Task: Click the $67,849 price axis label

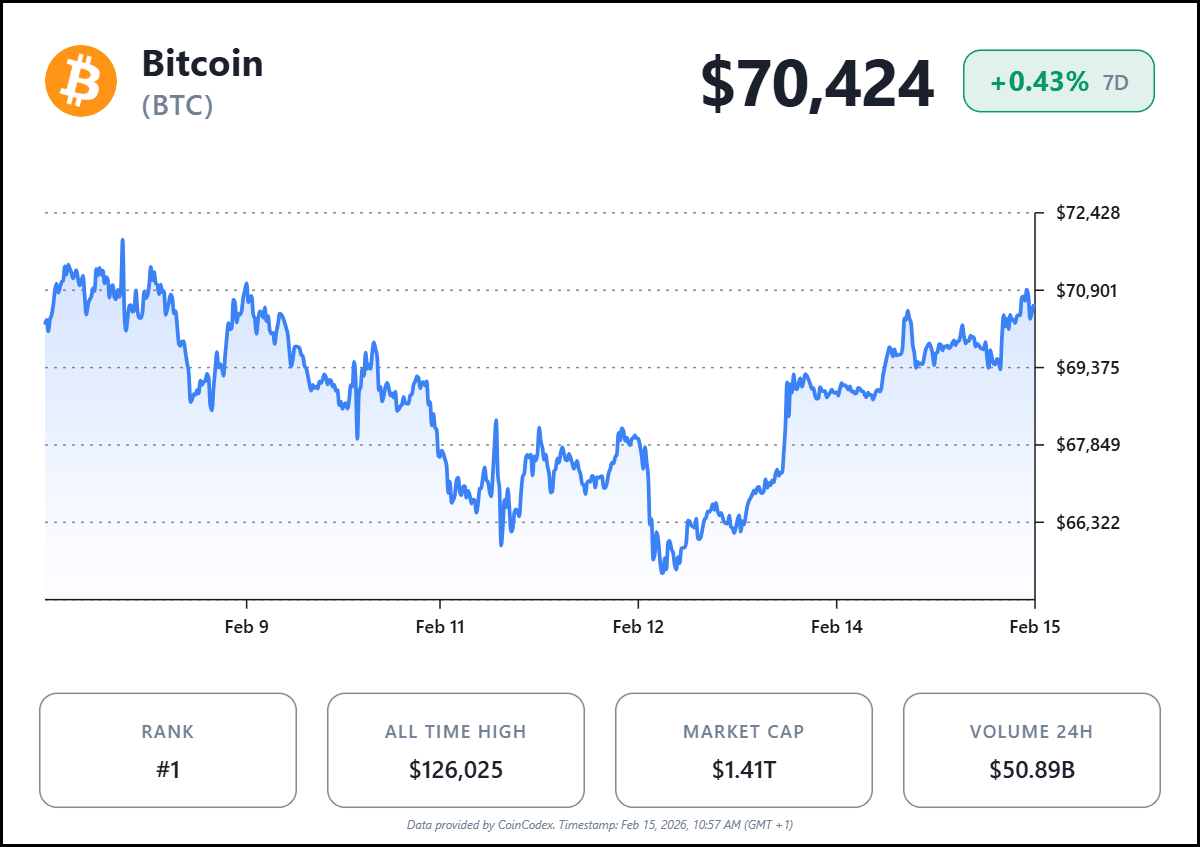Action: (1088, 445)
